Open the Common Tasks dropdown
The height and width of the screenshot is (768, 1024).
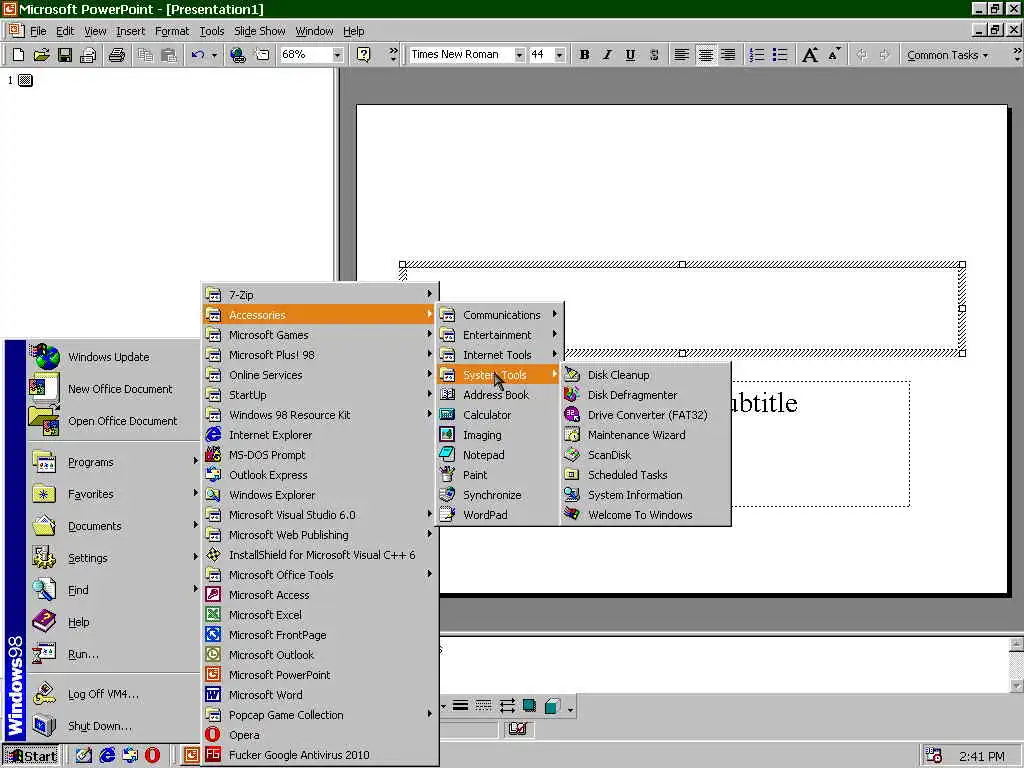coord(947,55)
